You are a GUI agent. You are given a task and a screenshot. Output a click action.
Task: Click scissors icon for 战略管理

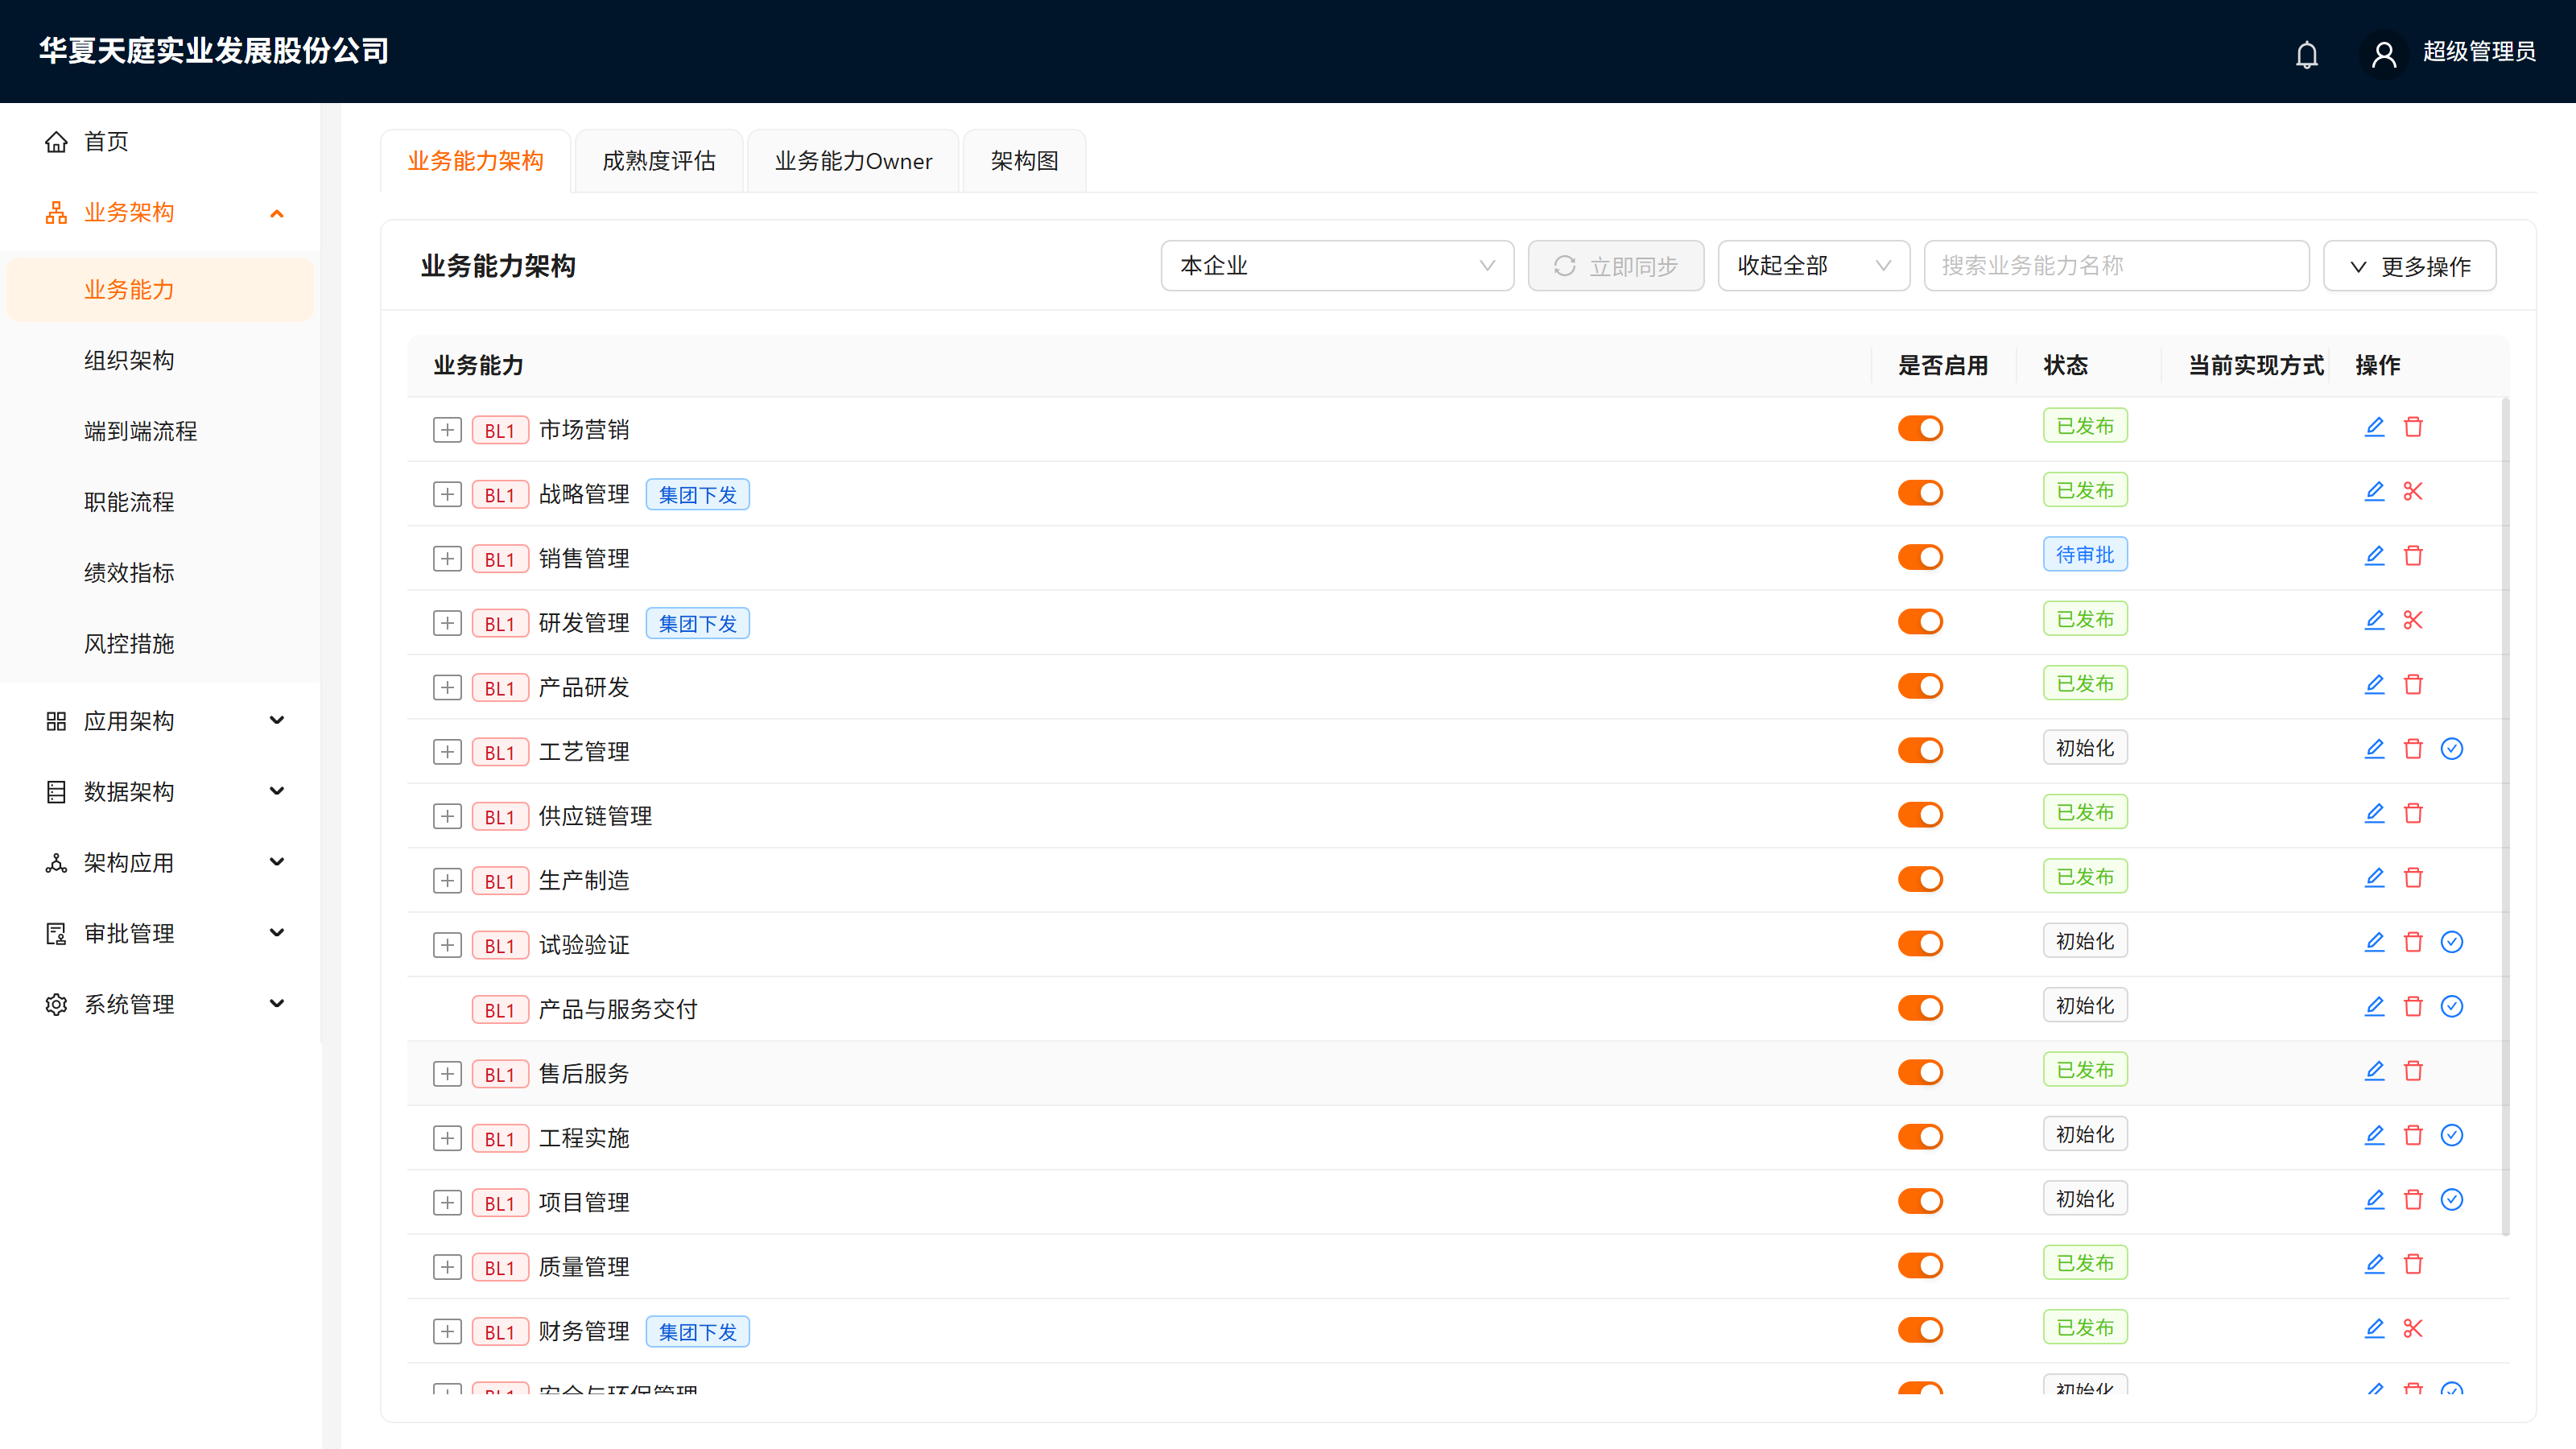(x=2413, y=491)
